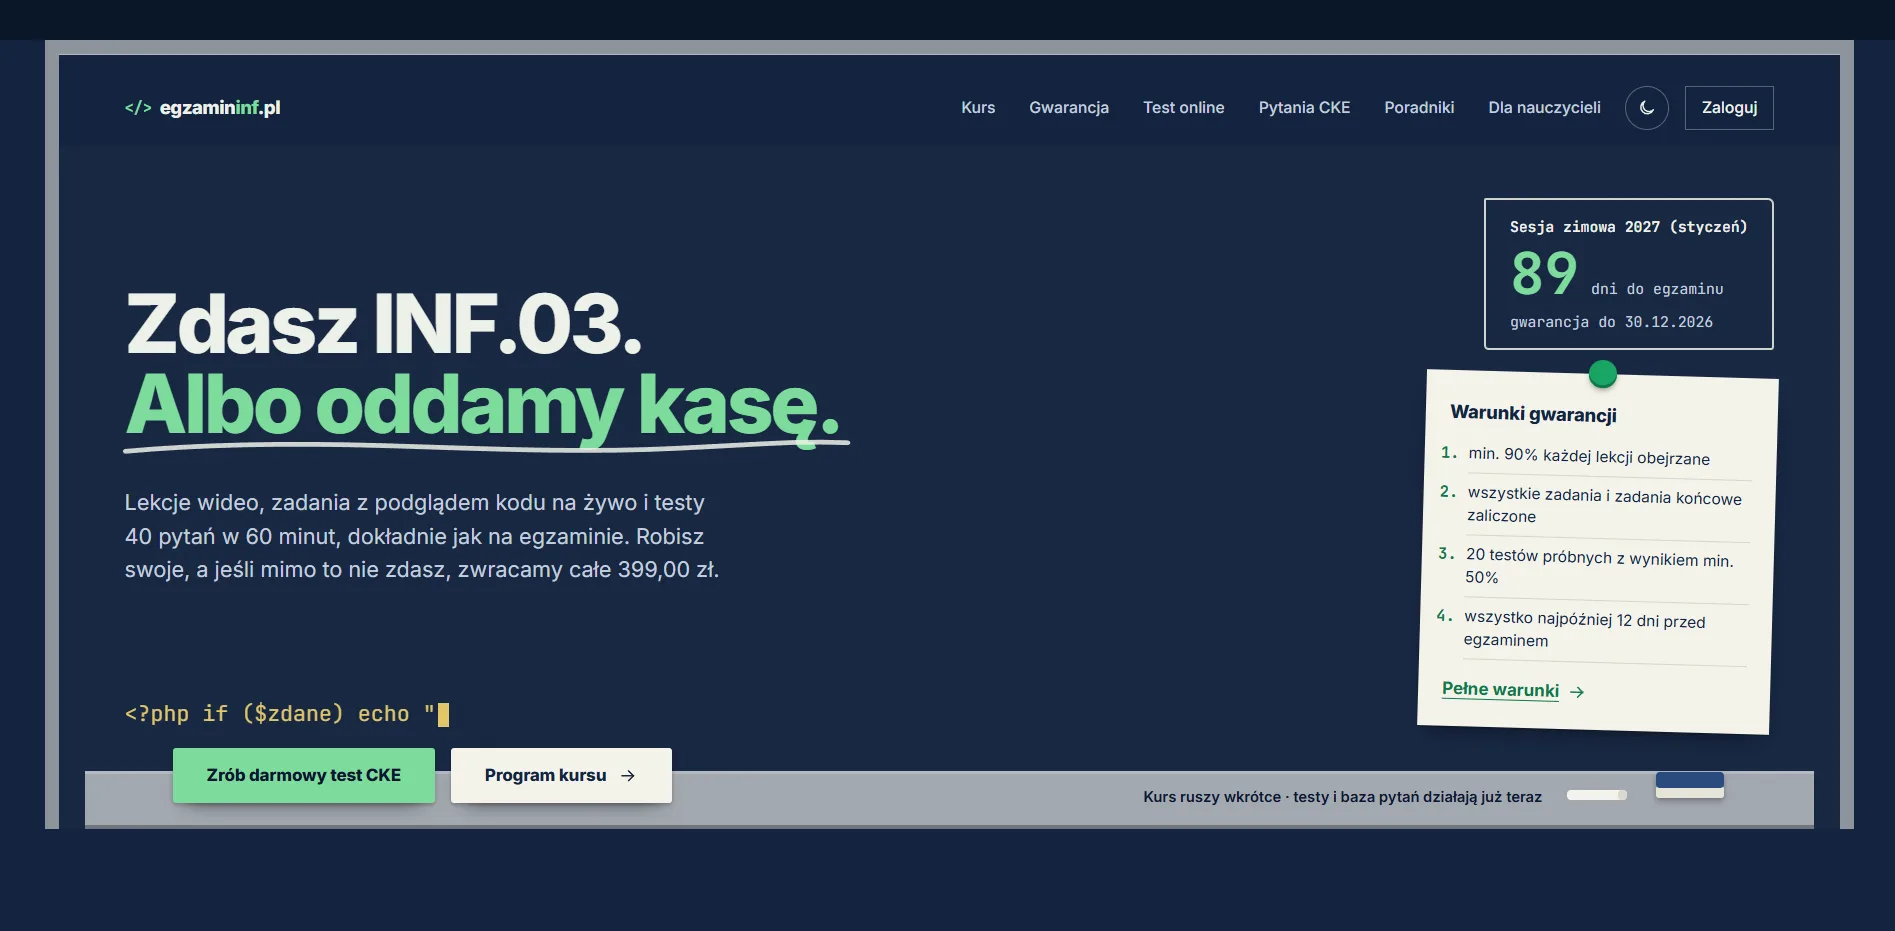1895x931 pixels.
Task: Click the green pin on the note
Action: coord(1603,374)
